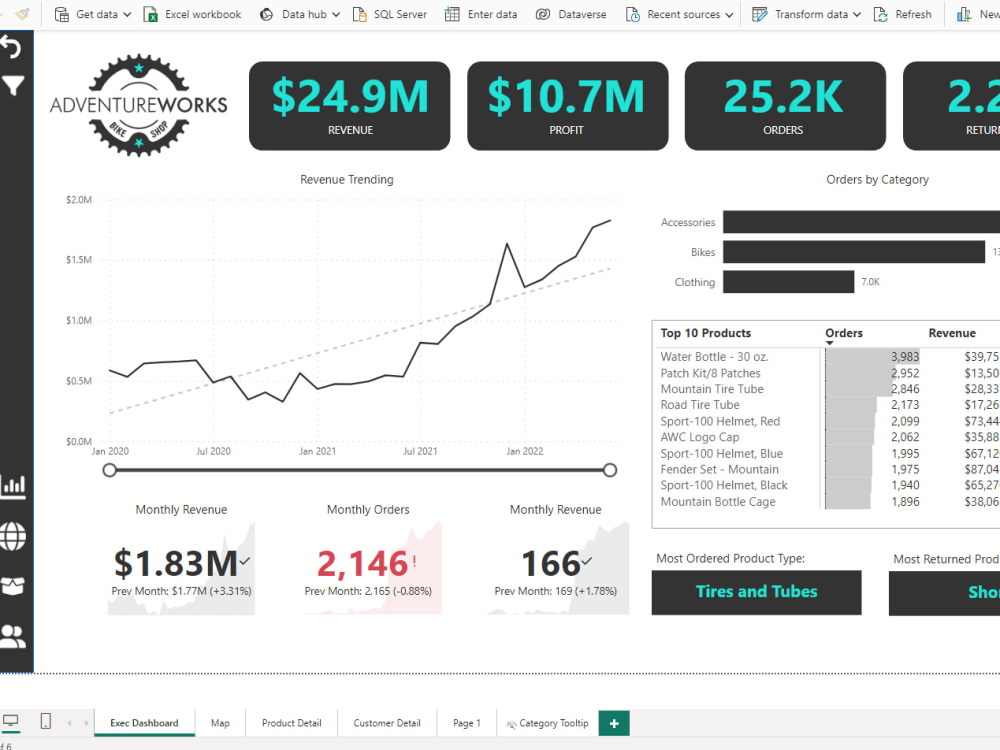1000x750 pixels.
Task: Open product detail via box sidebar icon
Action: (x=13, y=585)
